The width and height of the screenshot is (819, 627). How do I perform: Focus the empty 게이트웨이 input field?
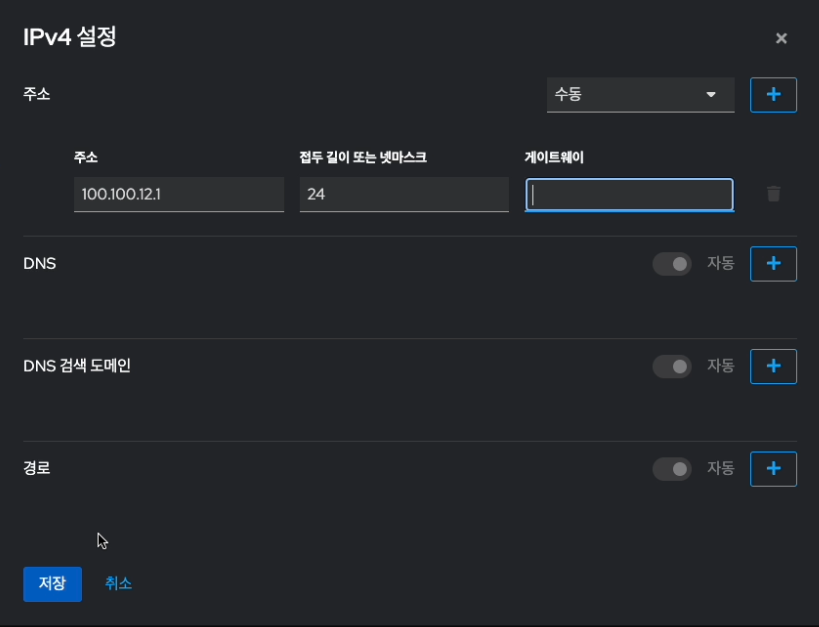[629, 195]
